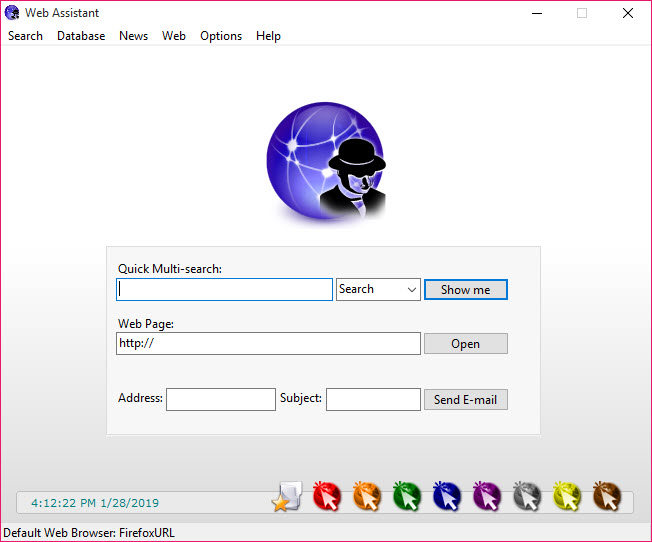
Task: Click the gray globe cursor icon
Action: tap(526, 496)
